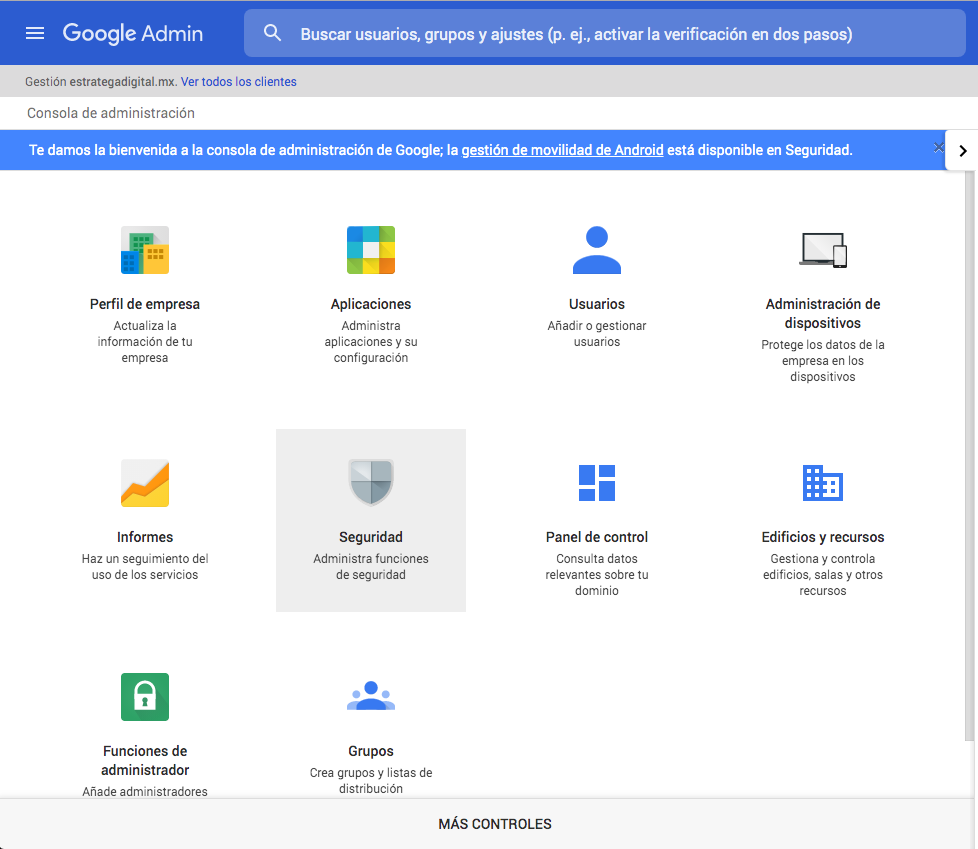Click the Google Admin logo
The height and width of the screenshot is (849, 978).
tap(133, 33)
